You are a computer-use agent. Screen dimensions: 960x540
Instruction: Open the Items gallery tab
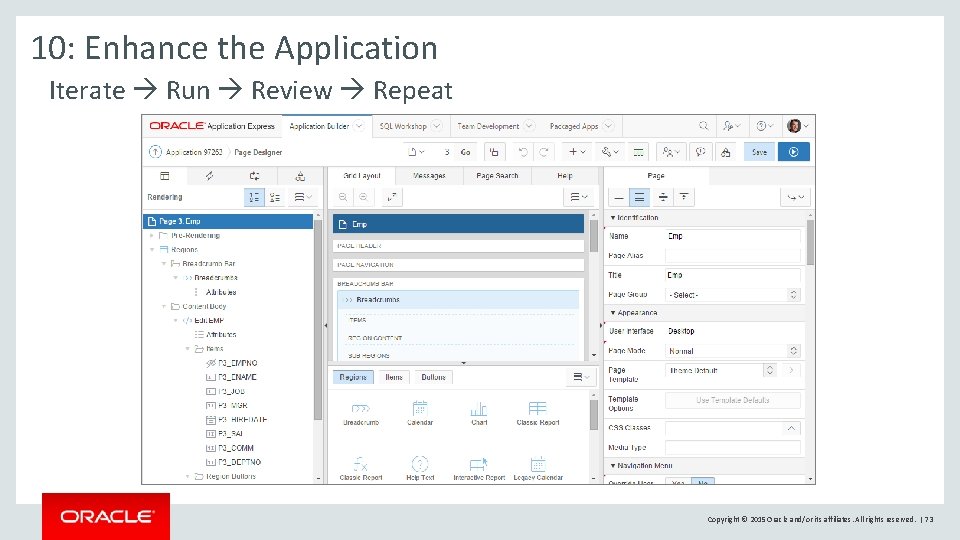394,377
